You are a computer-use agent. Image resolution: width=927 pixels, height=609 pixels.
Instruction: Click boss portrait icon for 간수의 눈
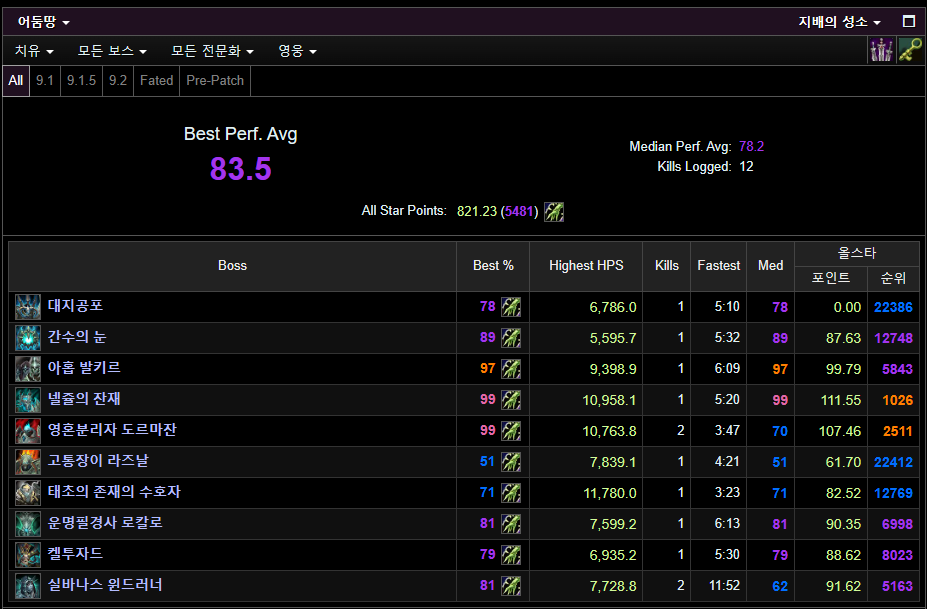28,338
